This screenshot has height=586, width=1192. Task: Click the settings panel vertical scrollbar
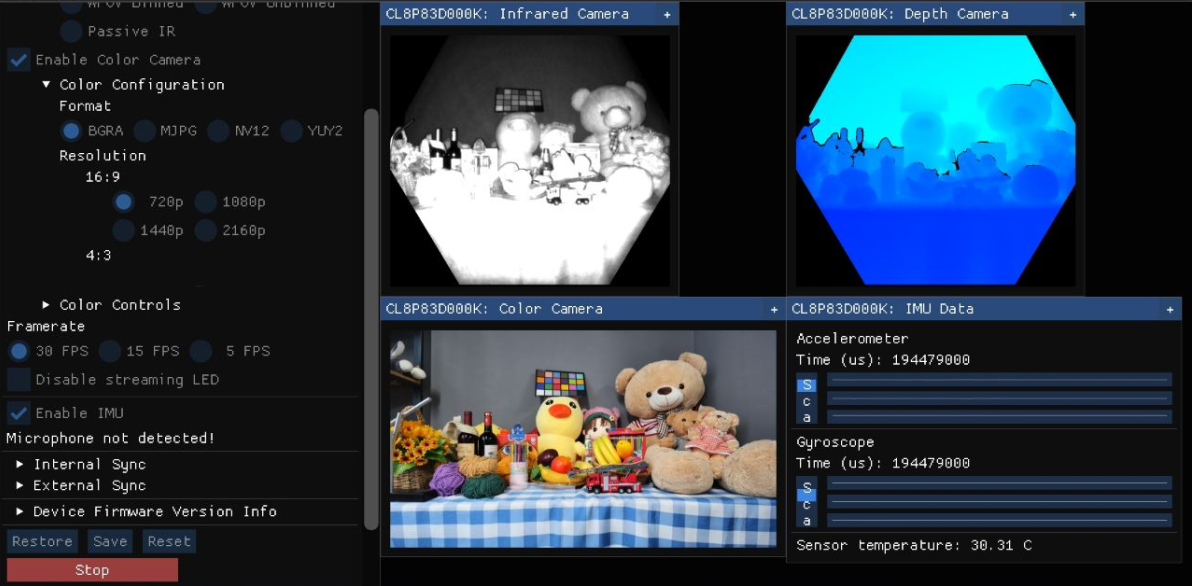click(371, 300)
